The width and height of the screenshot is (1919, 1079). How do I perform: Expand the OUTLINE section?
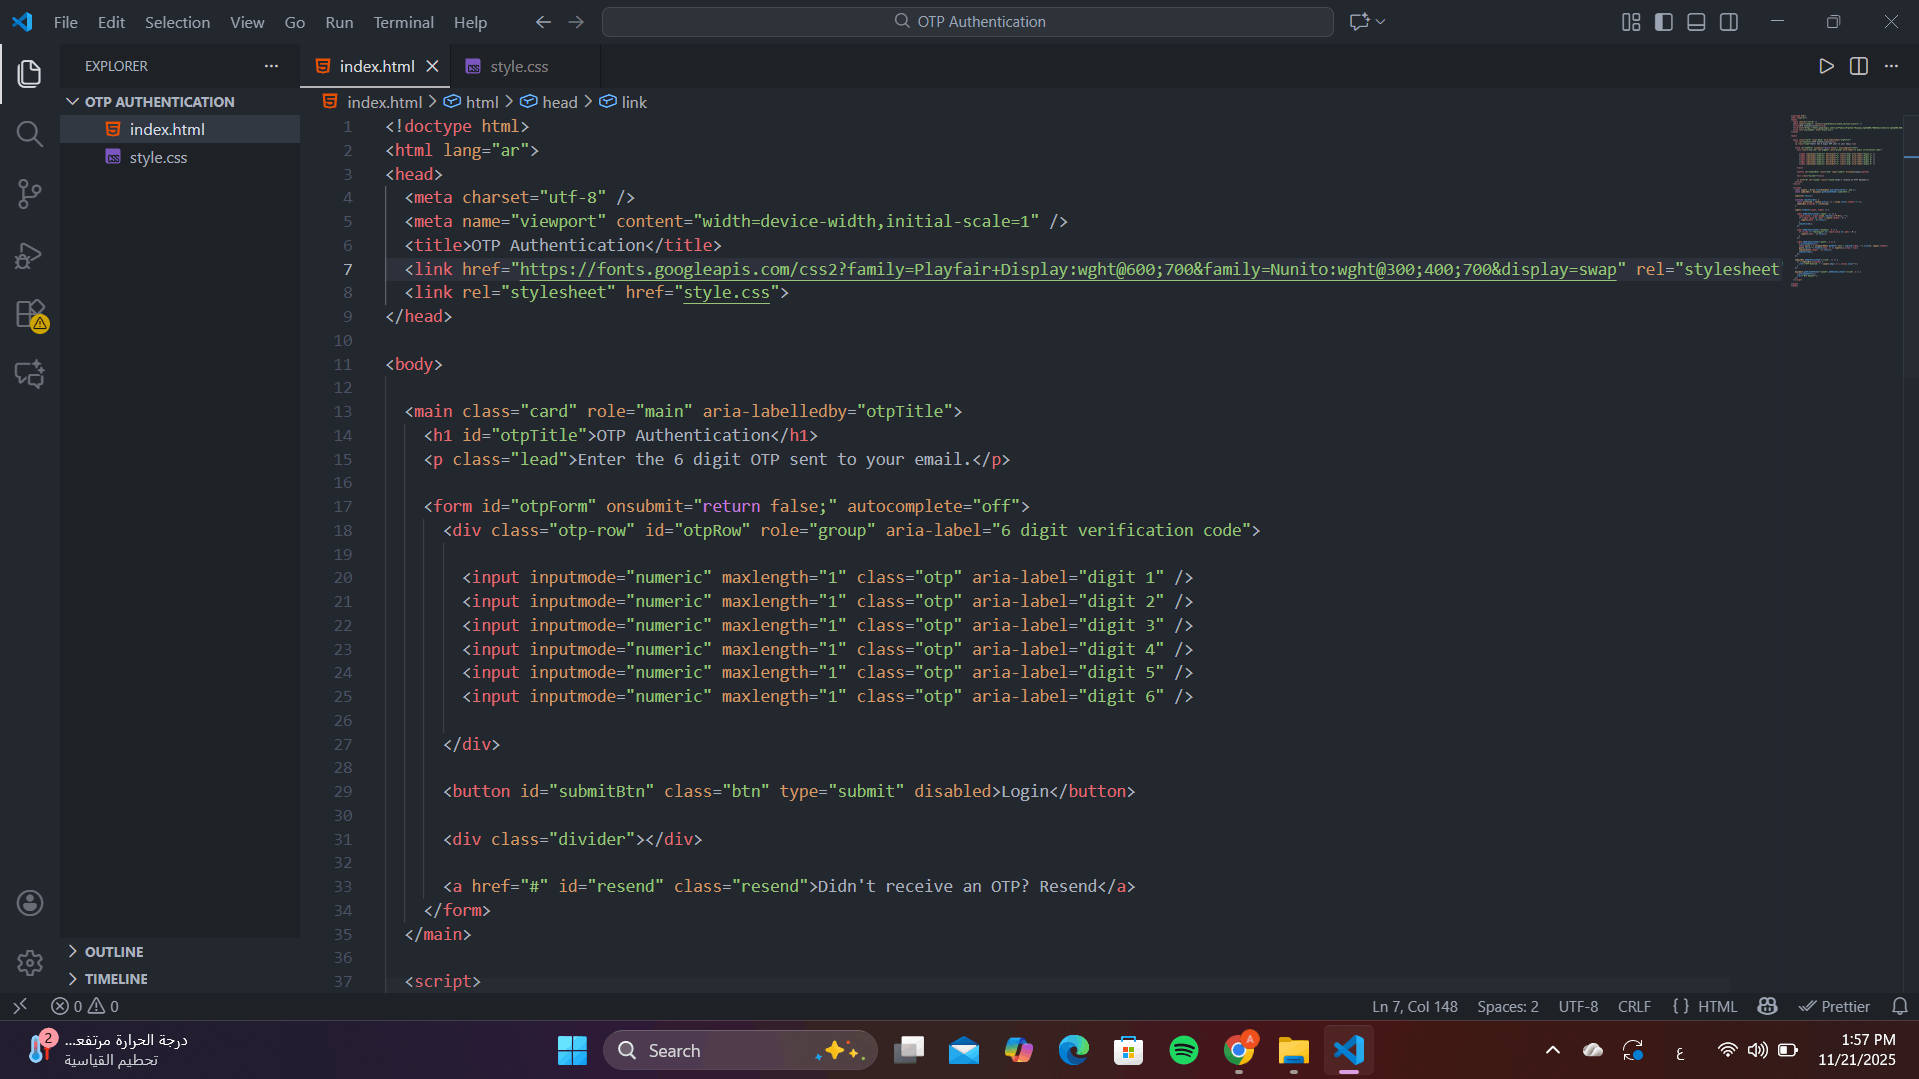(x=114, y=952)
